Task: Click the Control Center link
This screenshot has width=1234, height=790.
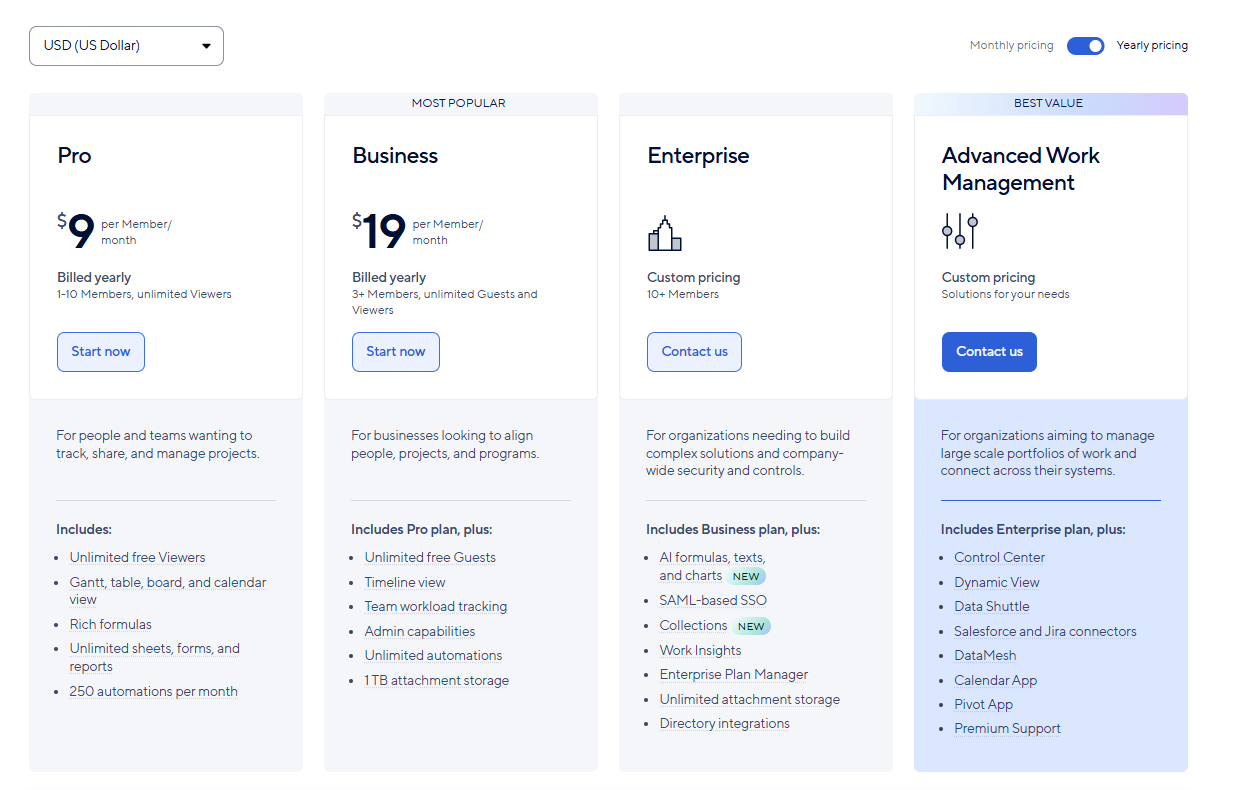Action: (x=999, y=557)
